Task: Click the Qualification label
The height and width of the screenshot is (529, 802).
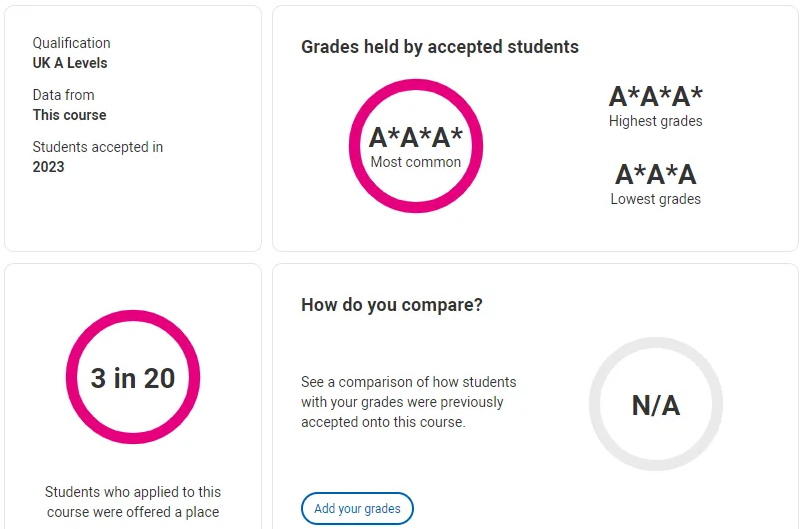Action: [72, 43]
